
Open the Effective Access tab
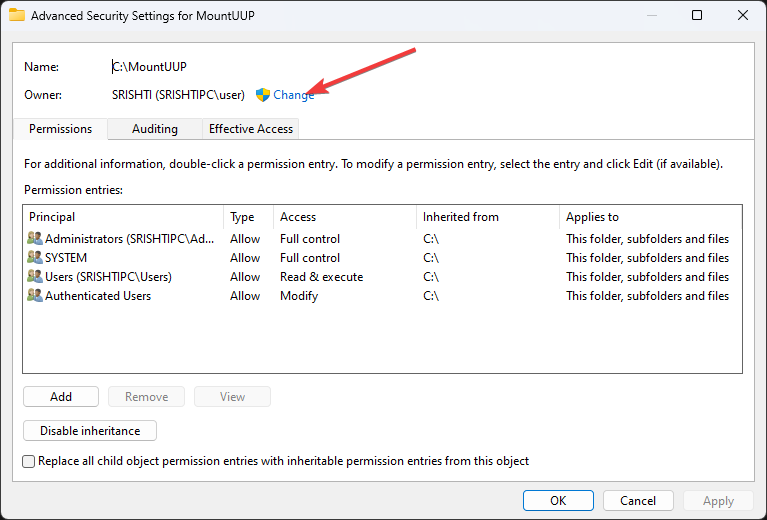coord(250,129)
